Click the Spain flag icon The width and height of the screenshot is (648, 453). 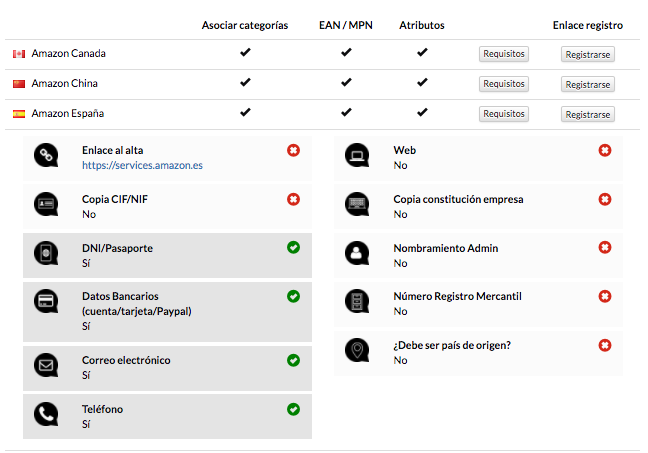pos(19,114)
